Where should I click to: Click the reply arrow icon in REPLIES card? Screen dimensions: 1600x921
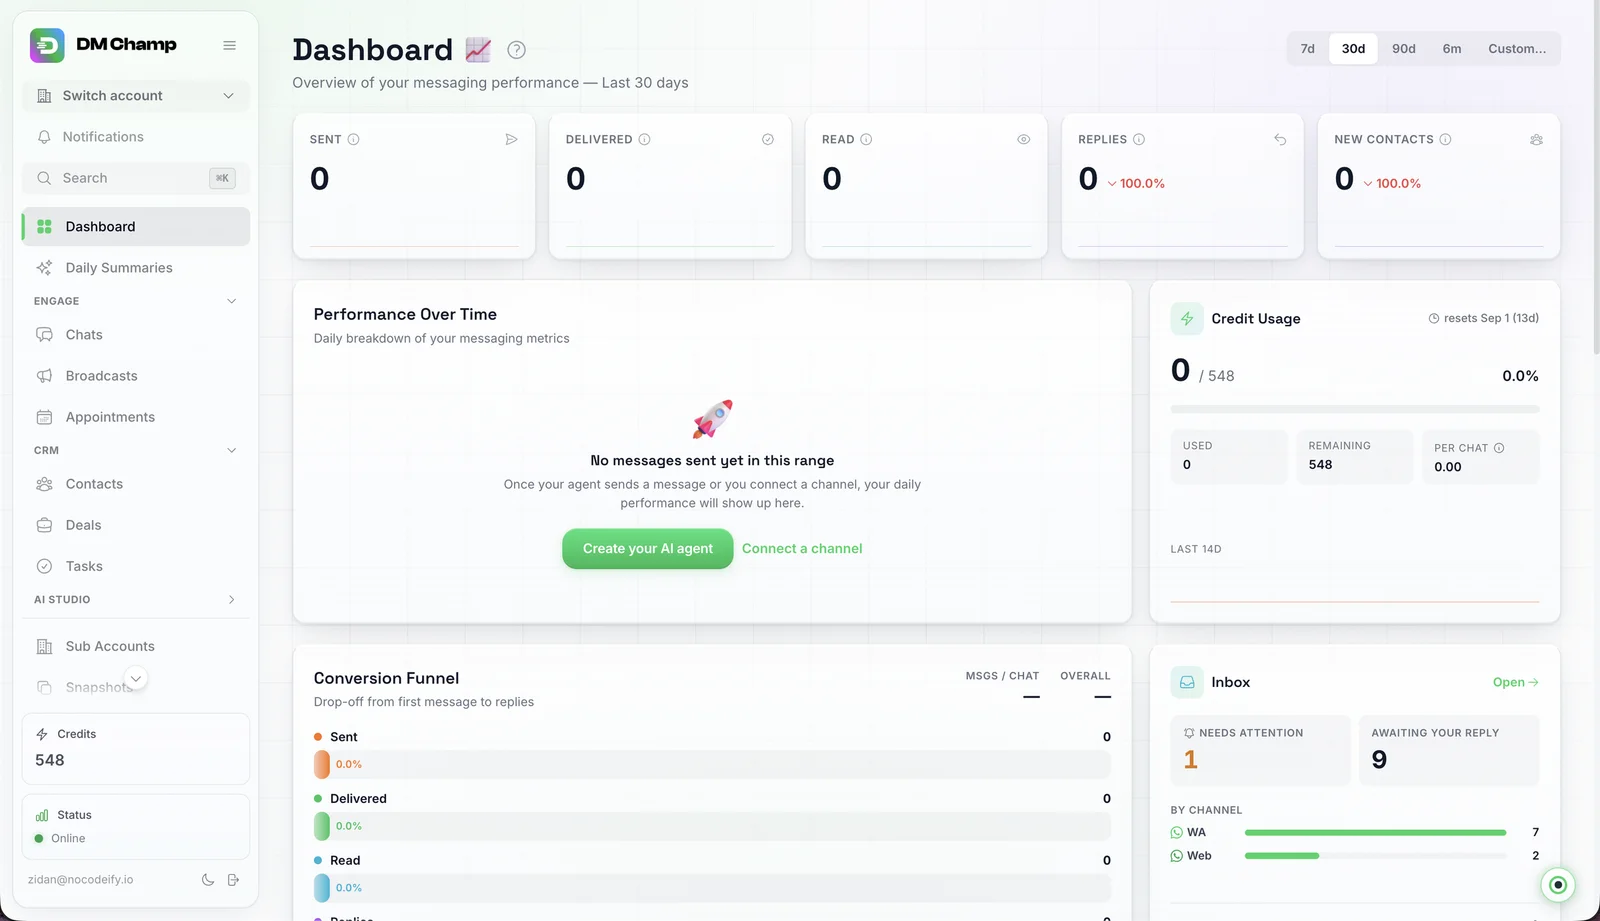(1280, 140)
